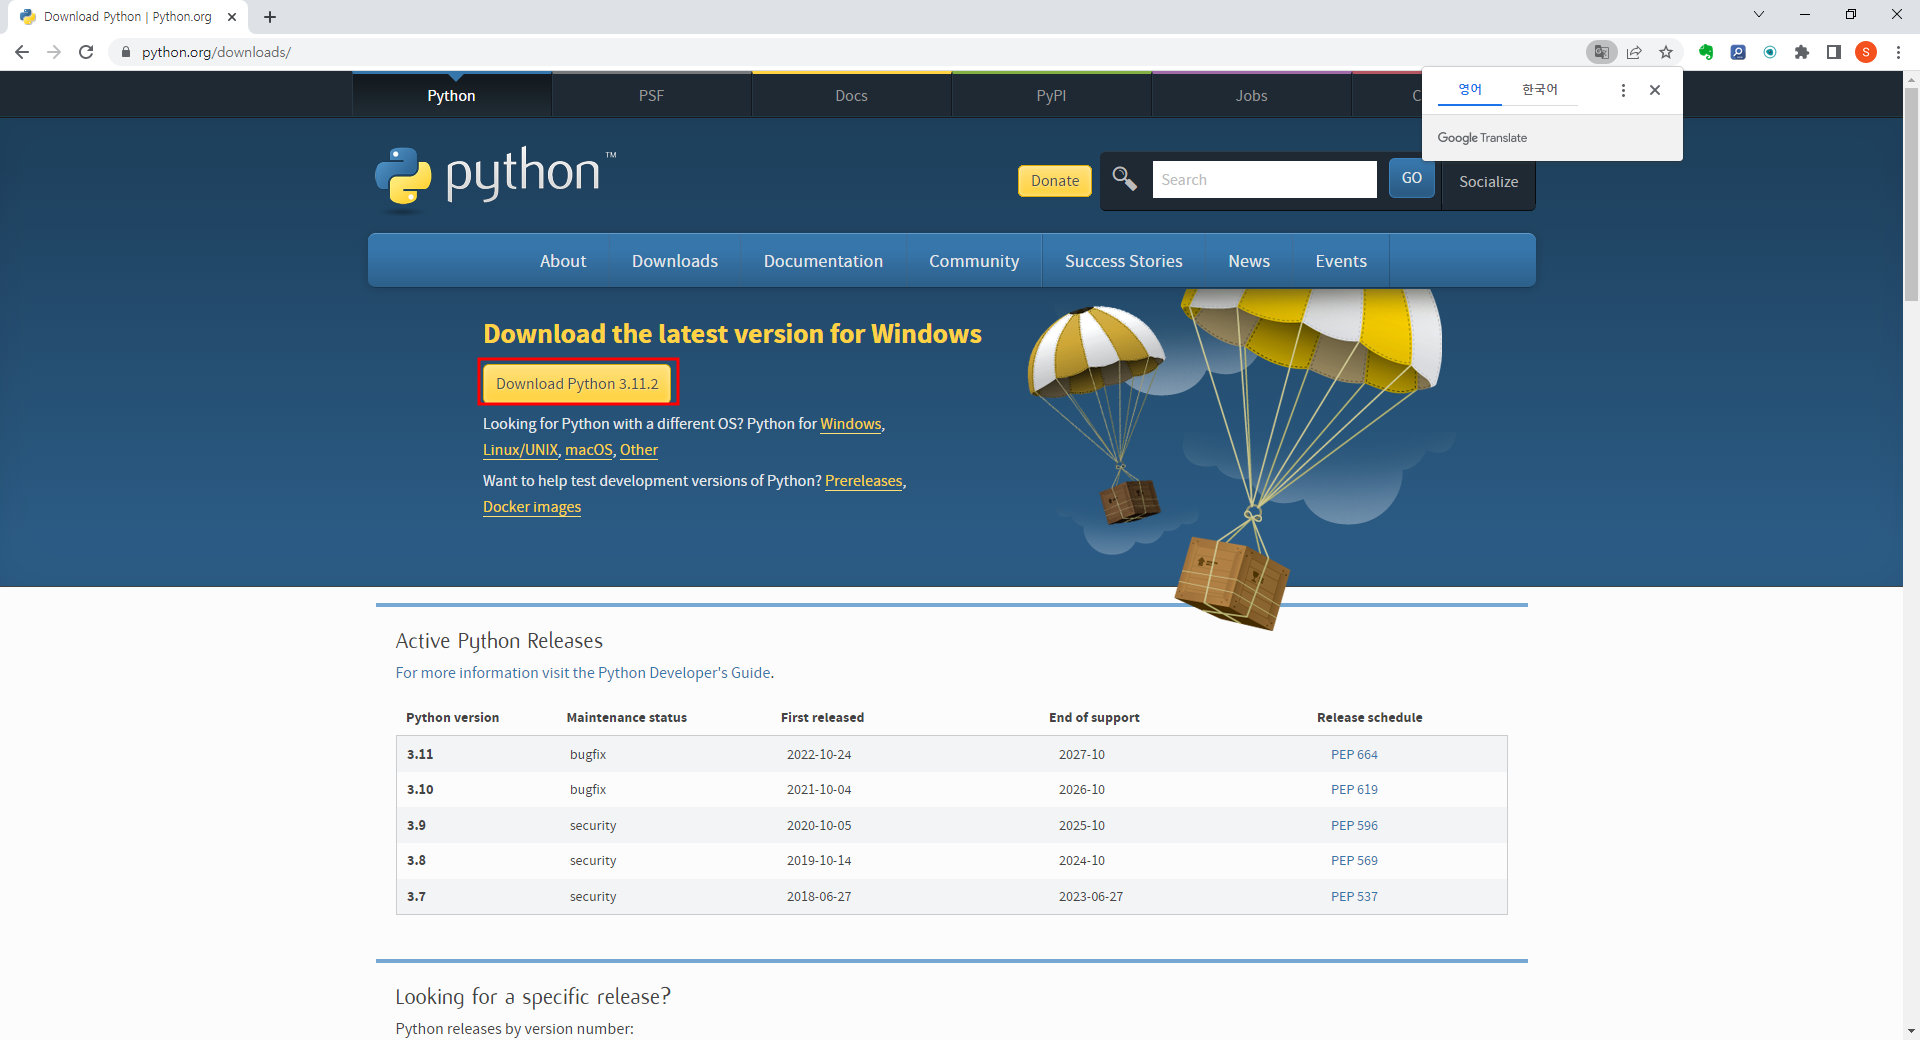Screen dimensions: 1920x1040
Task: Click the Donate button
Action: coord(1055,181)
